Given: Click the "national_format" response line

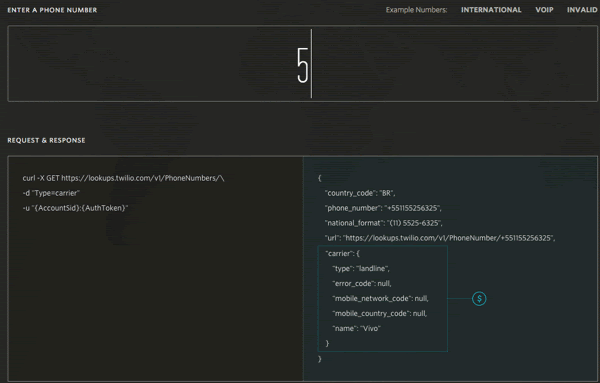Looking at the screenshot, I should click(x=383, y=223).
